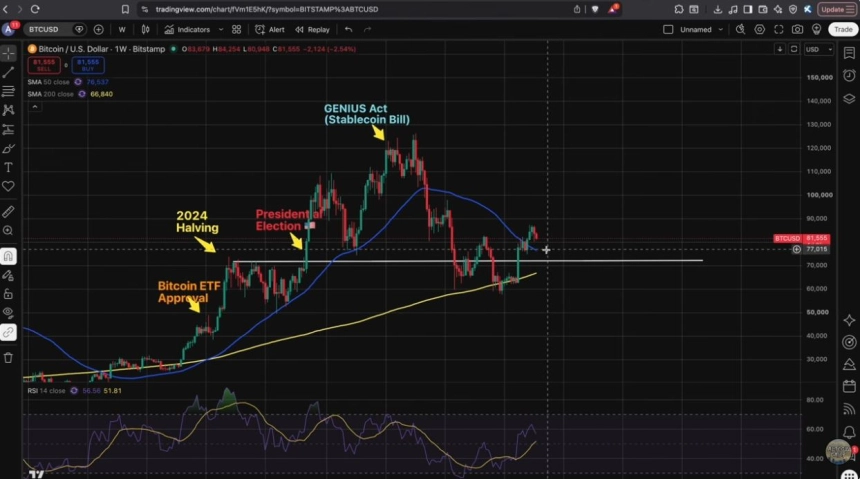This screenshot has height=479, width=860.
Task: Take a chart snapshot with camera icon
Action: pyautogui.click(x=797, y=30)
